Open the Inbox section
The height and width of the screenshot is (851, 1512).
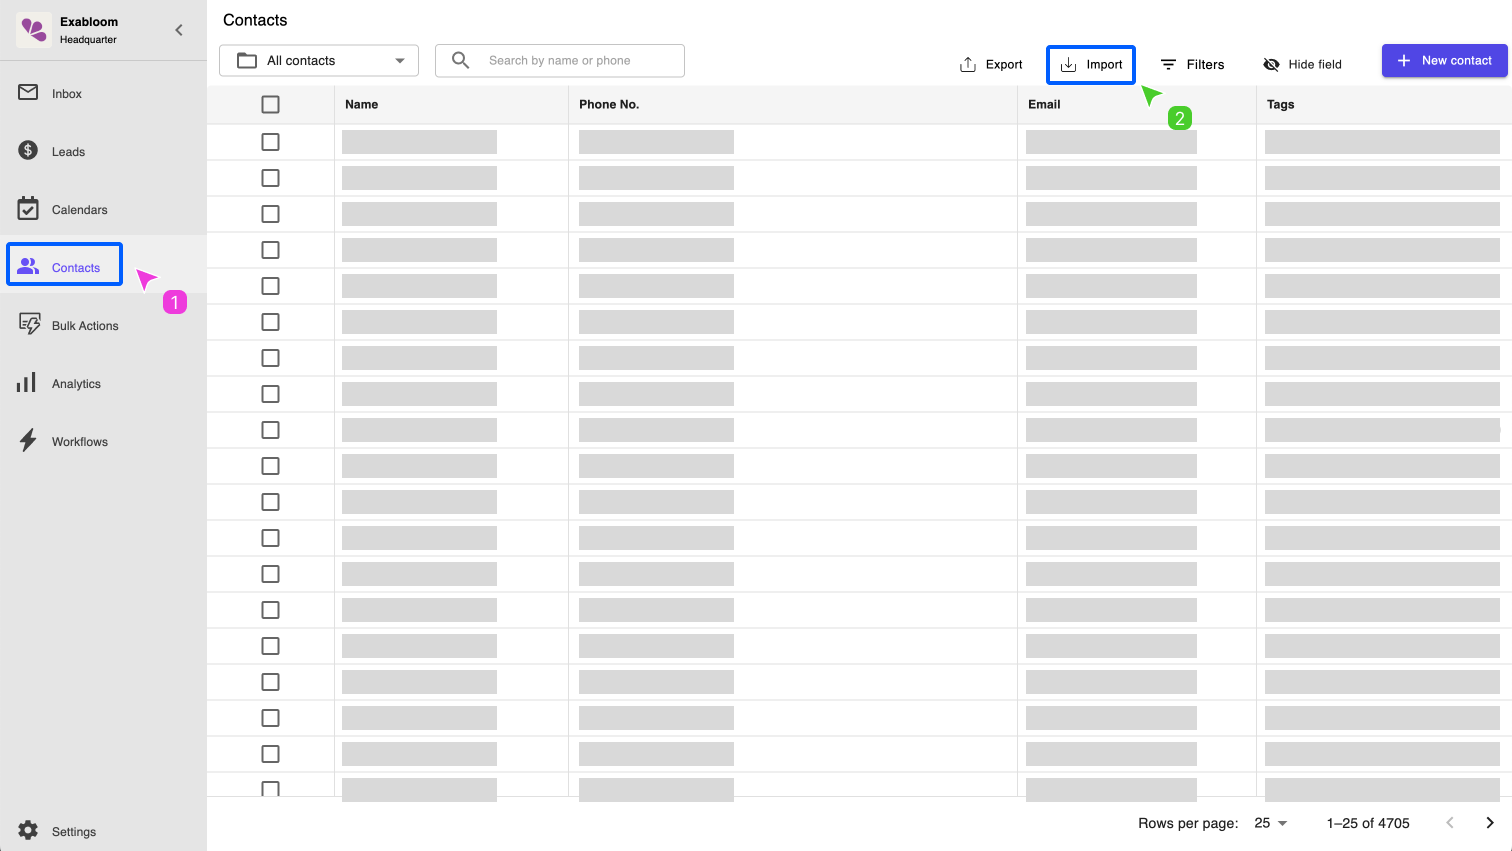click(x=67, y=93)
